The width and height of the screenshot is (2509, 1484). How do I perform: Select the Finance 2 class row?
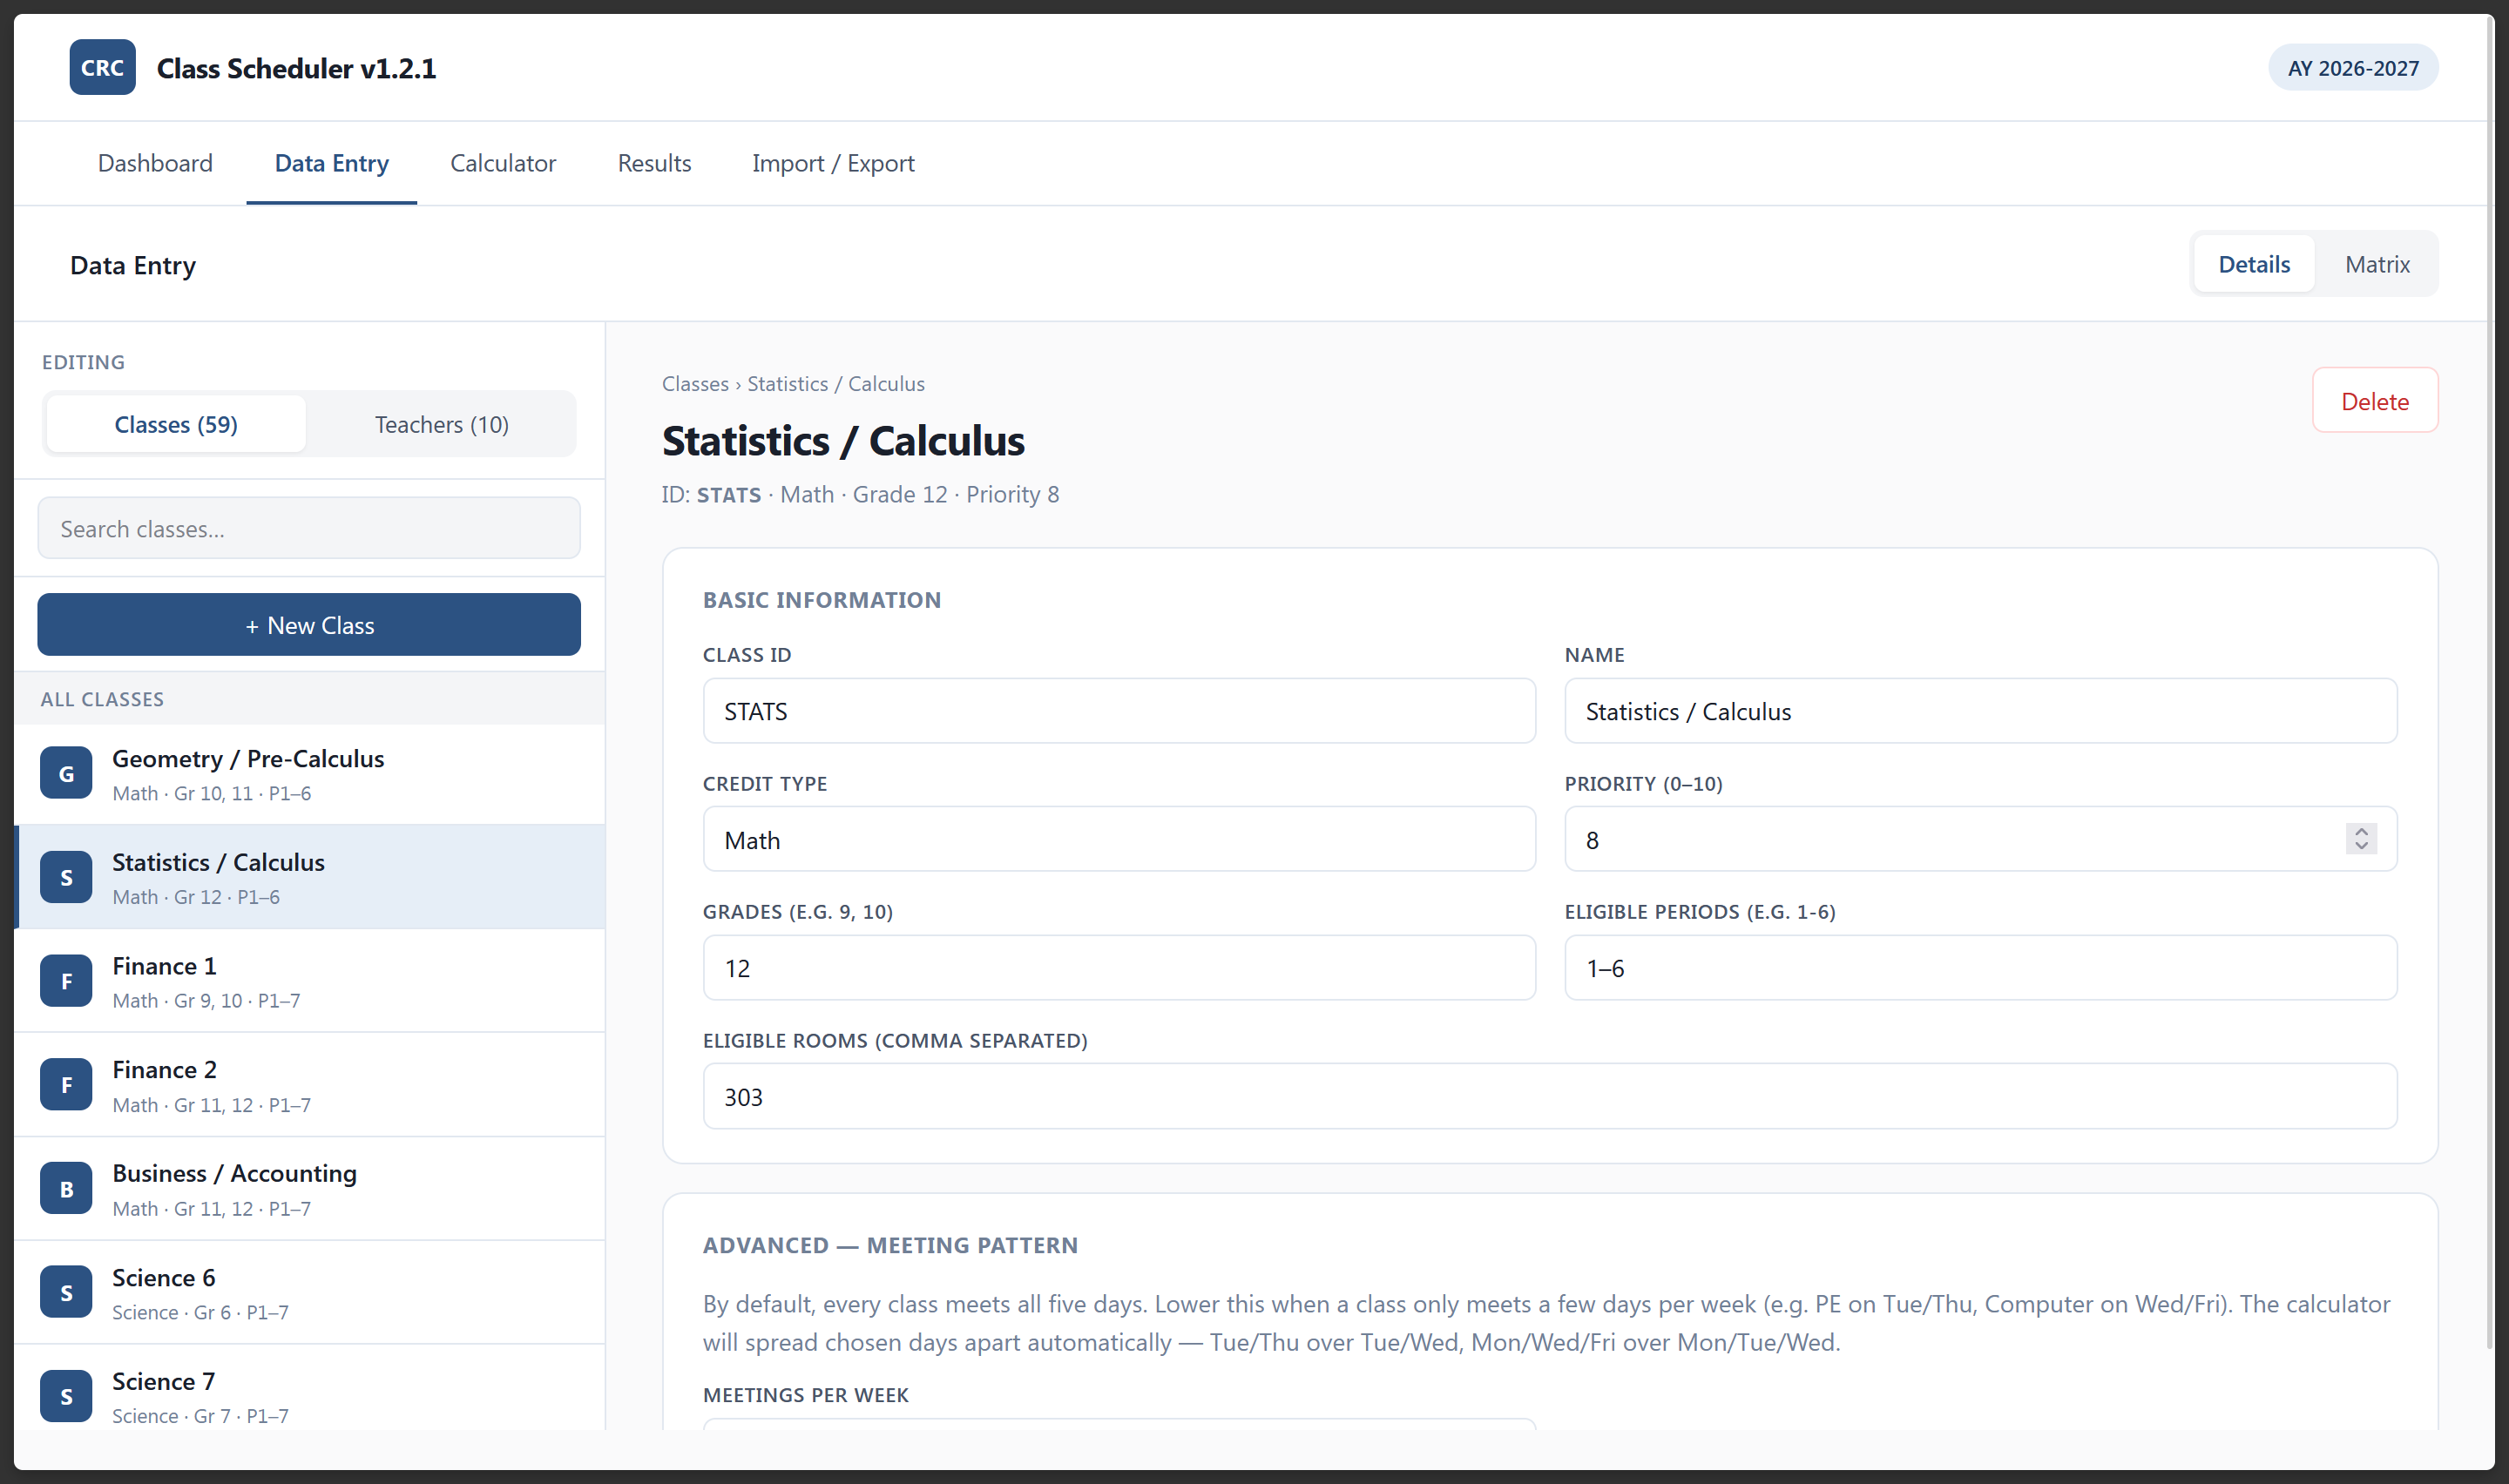click(310, 1085)
